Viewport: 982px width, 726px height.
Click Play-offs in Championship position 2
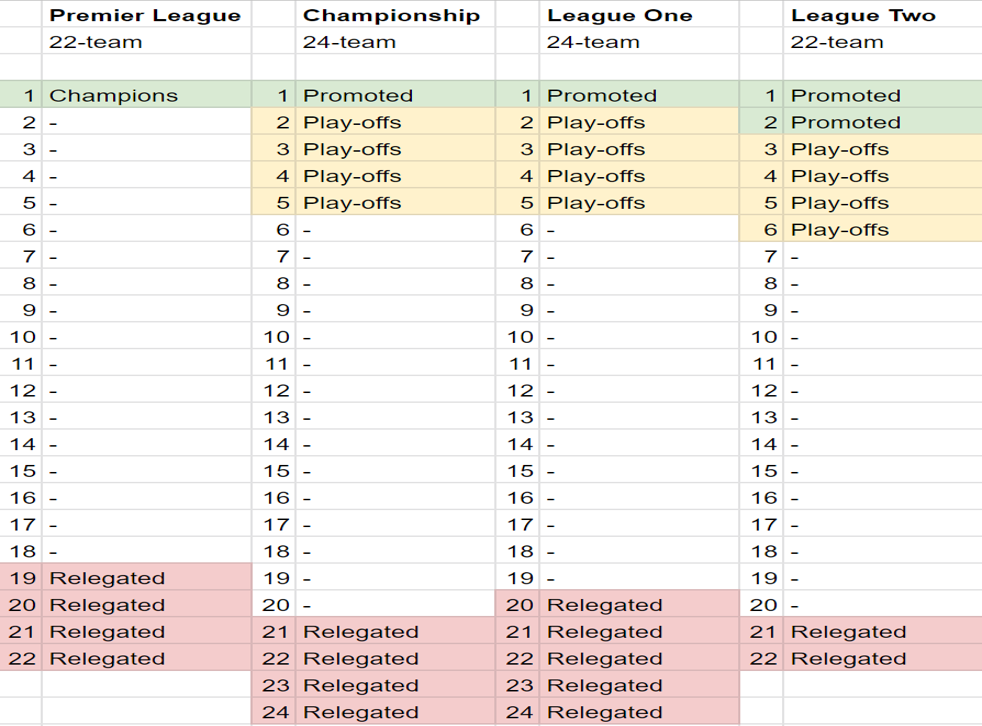click(352, 123)
